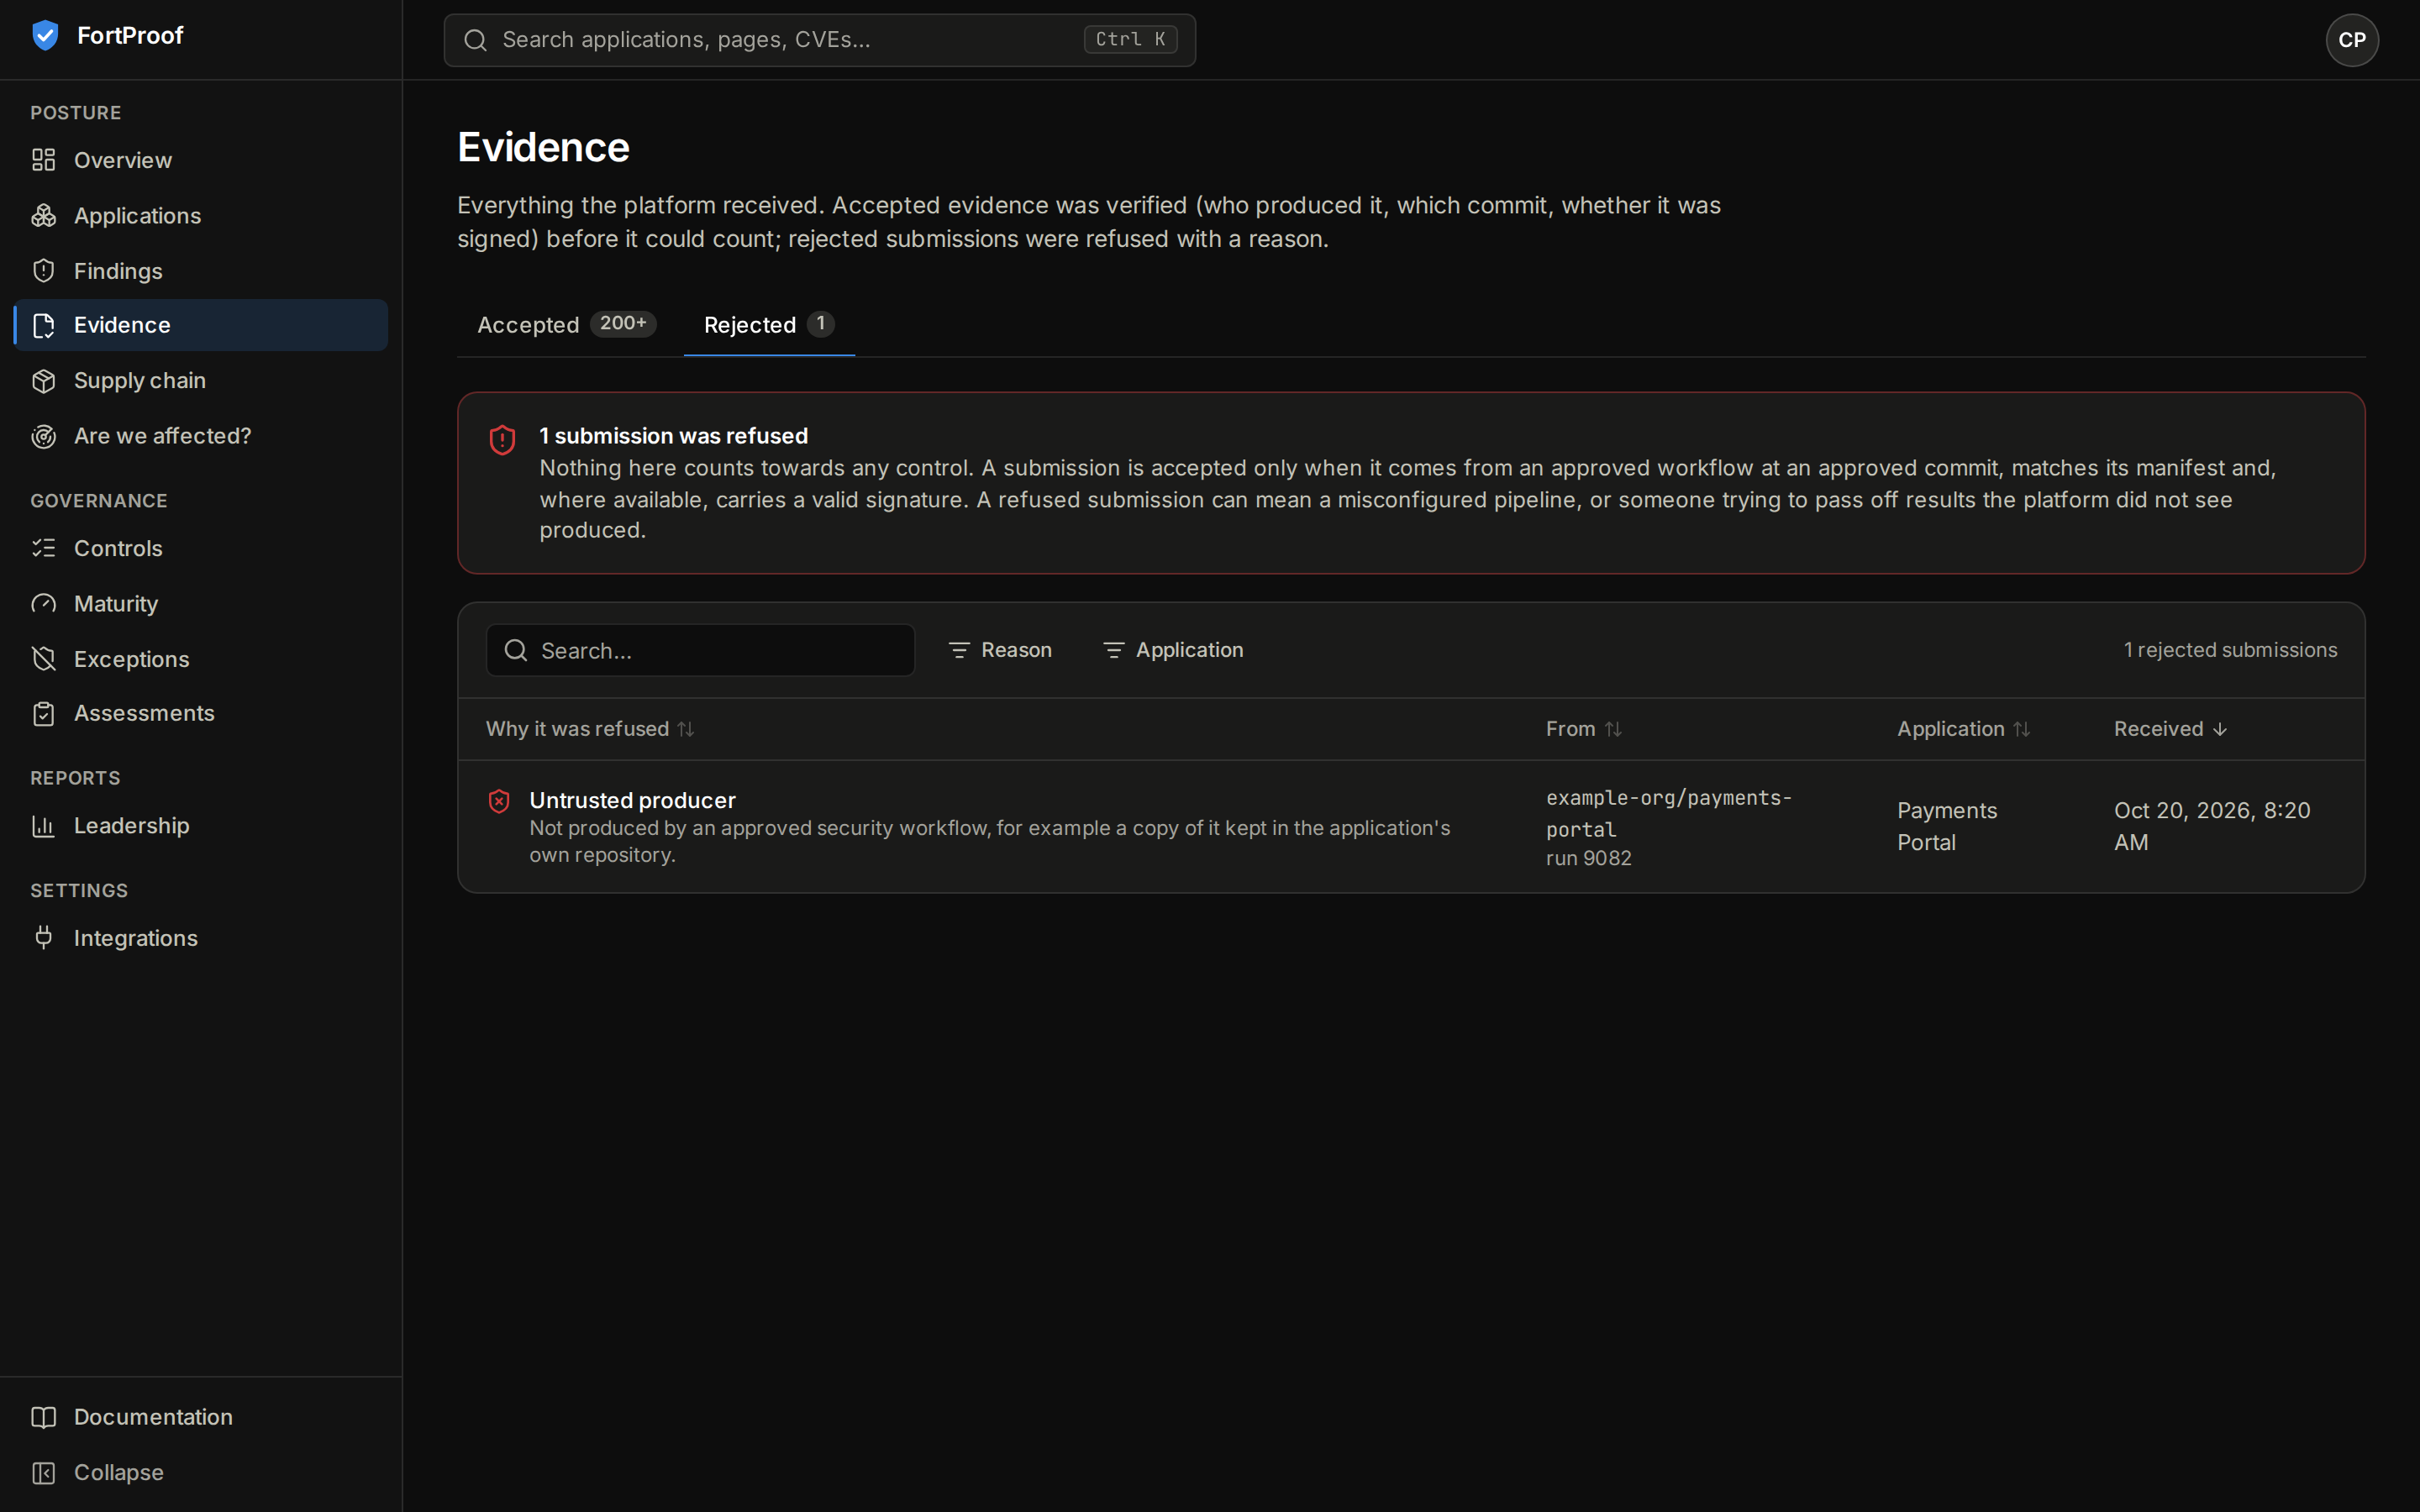Open Evidence in the sidebar

point(201,325)
